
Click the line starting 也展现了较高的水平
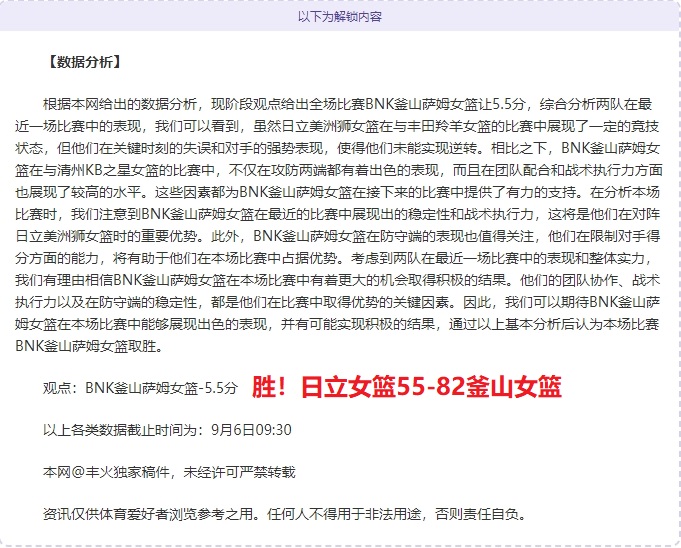click(337, 192)
